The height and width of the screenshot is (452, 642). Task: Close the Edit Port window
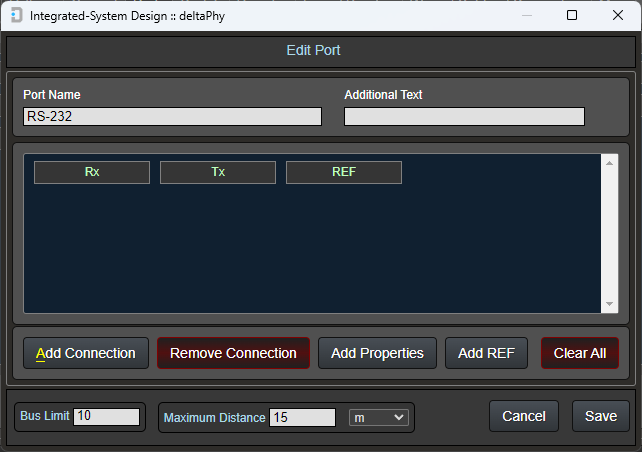coord(618,16)
